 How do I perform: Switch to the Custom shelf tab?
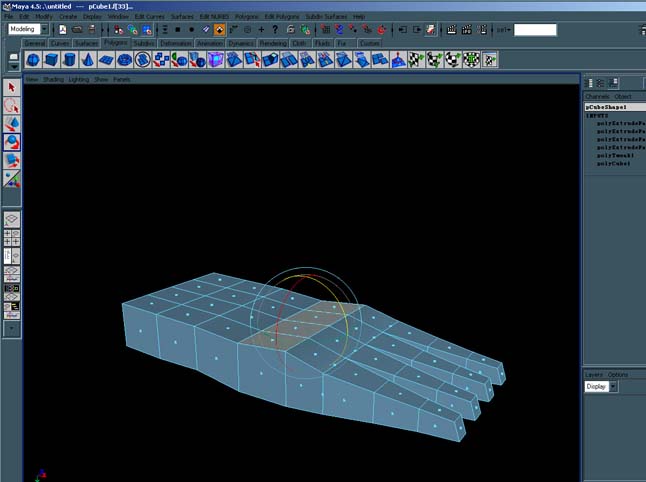coord(369,43)
